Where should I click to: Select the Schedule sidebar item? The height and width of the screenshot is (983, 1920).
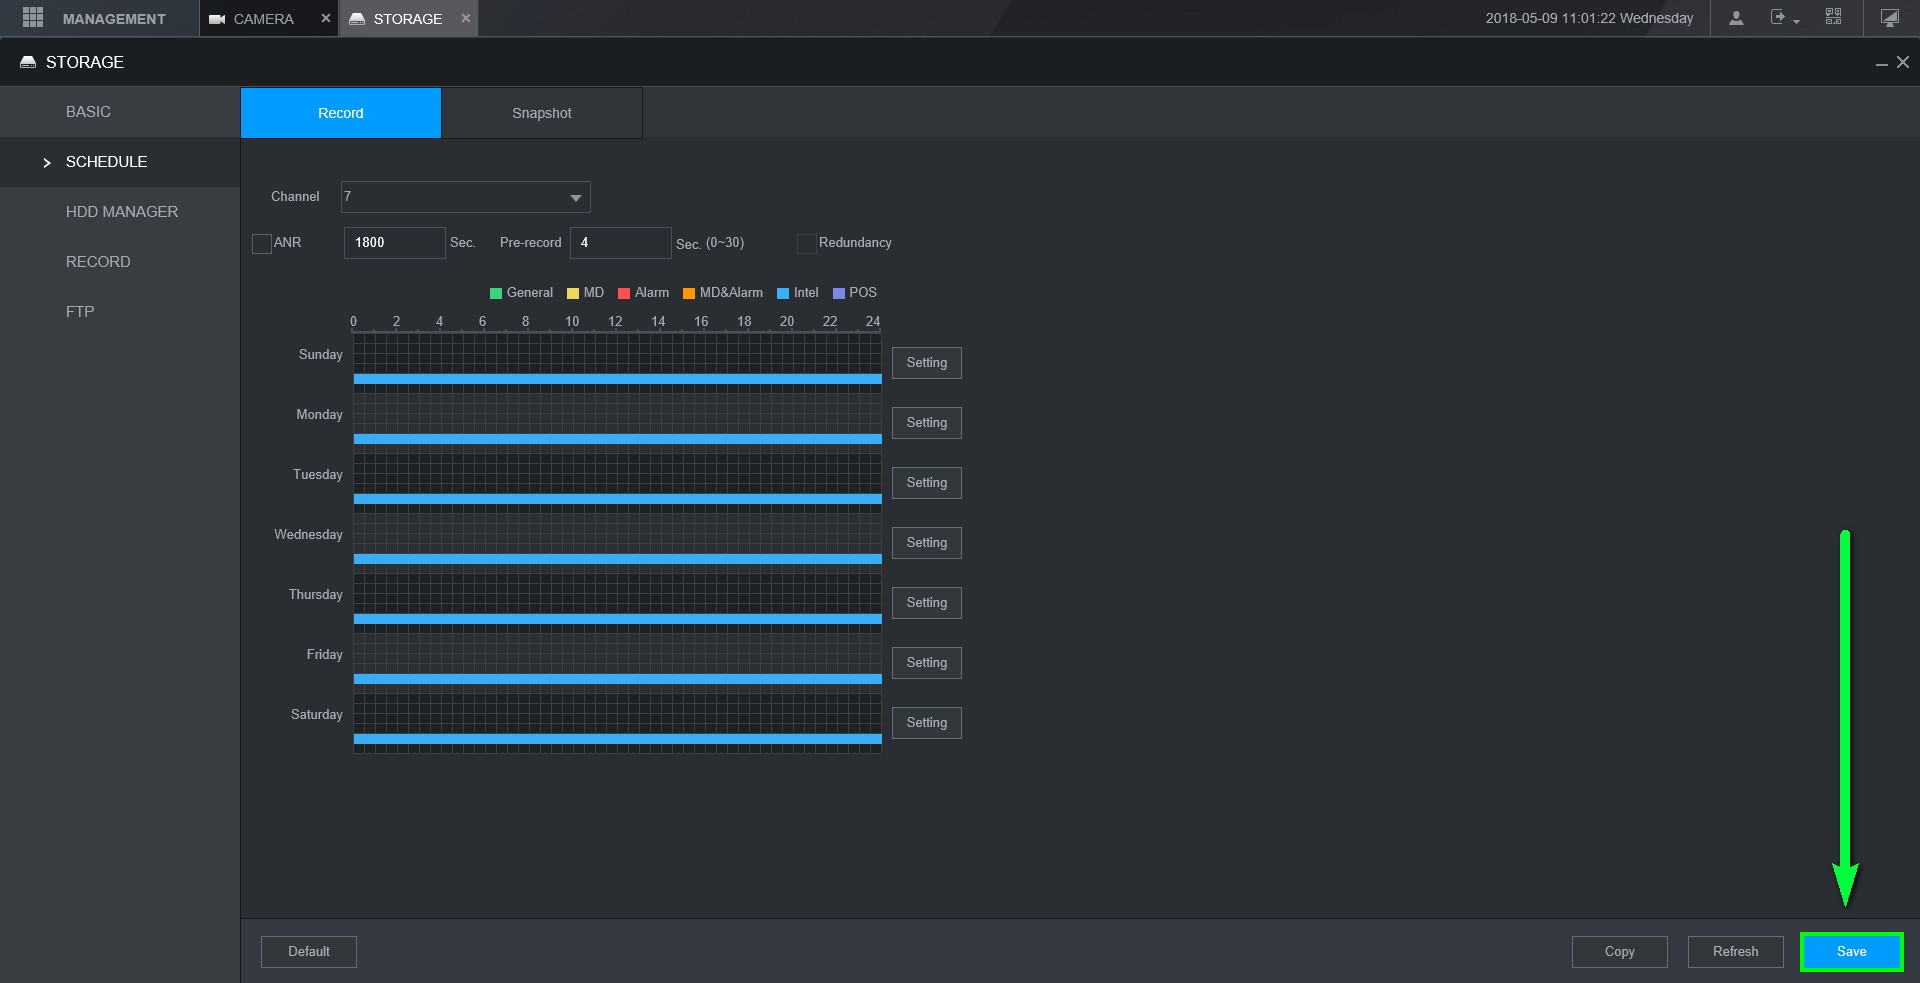(106, 162)
